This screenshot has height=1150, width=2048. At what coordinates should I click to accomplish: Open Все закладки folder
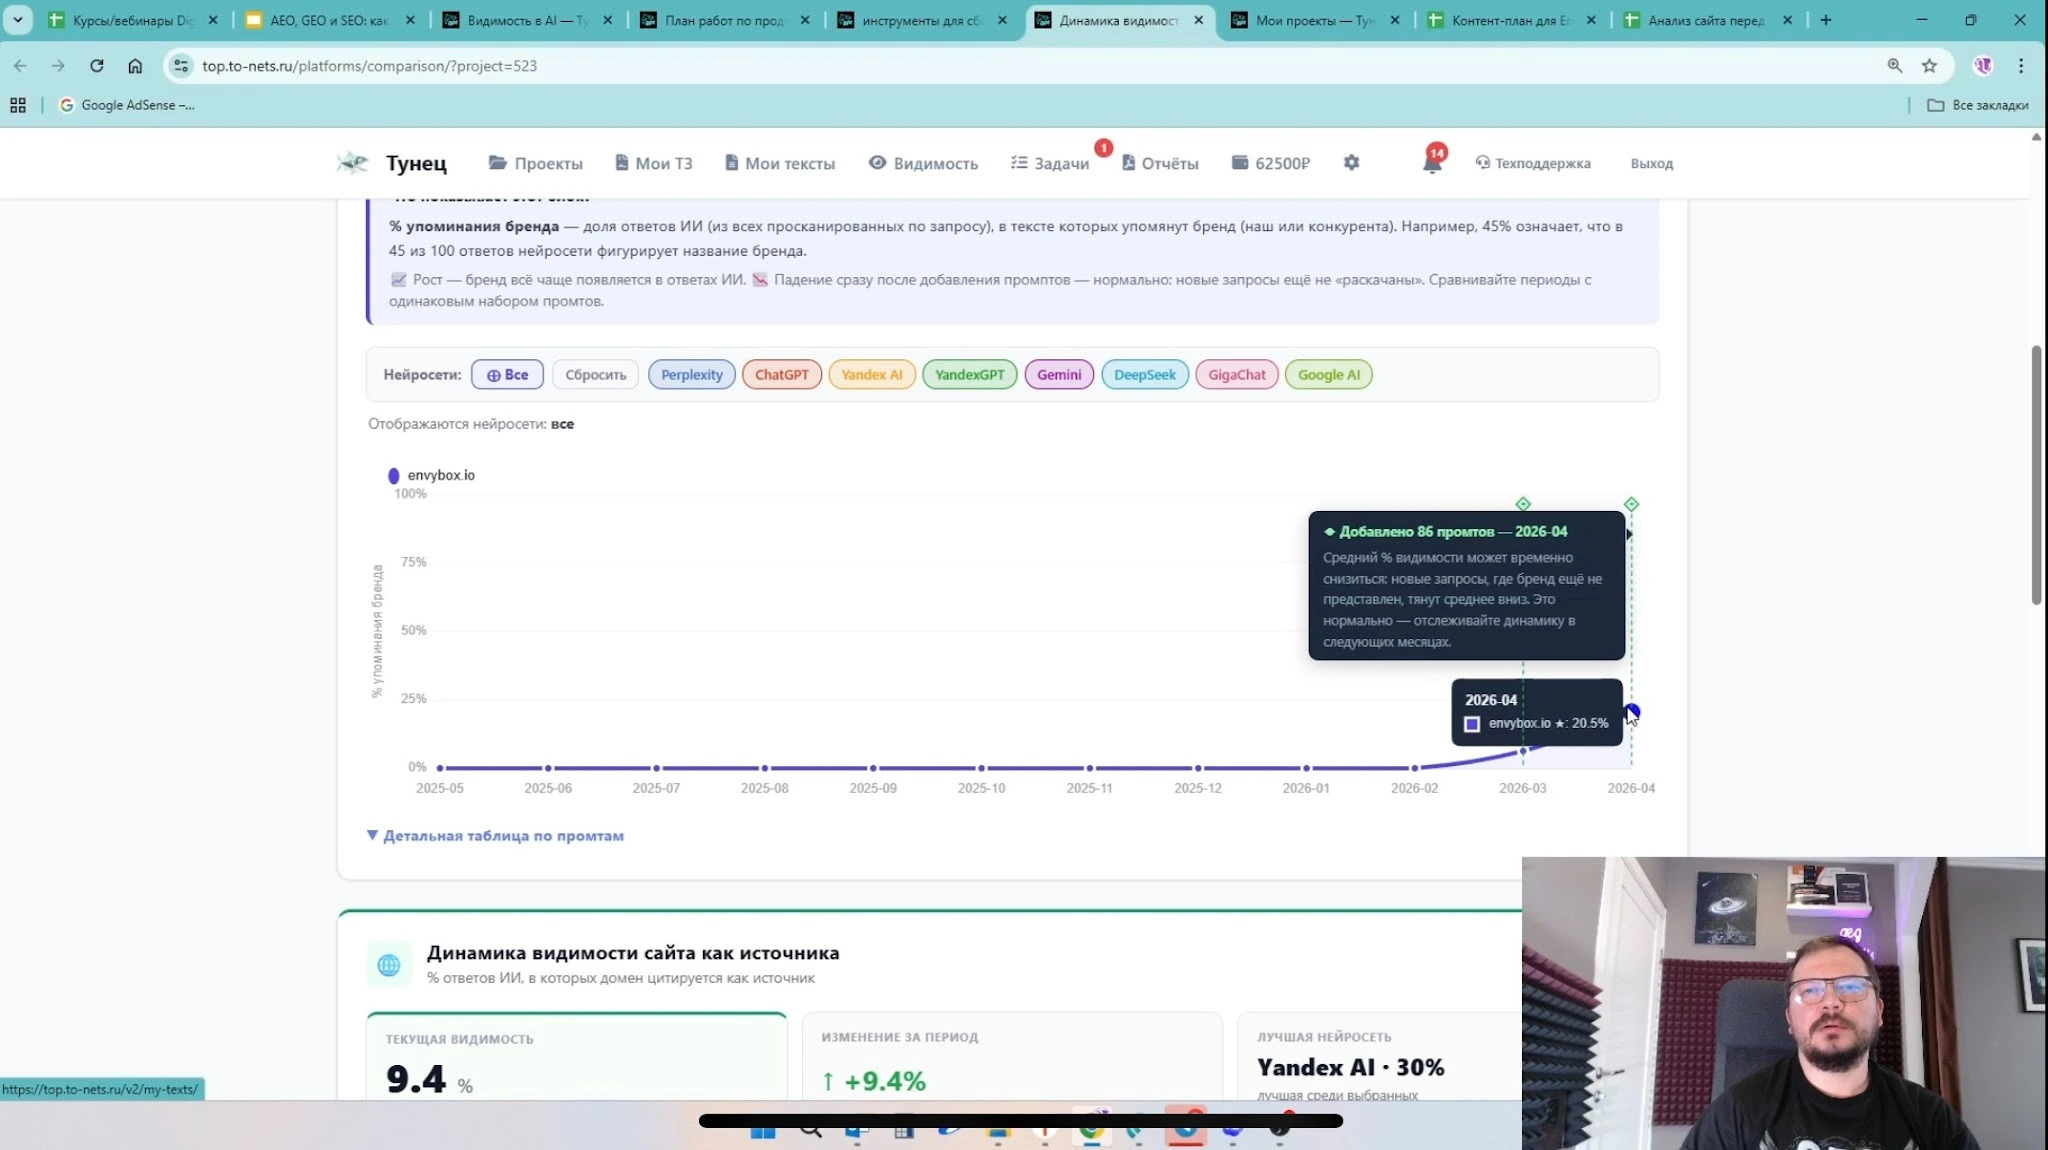[x=1977, y=105]
